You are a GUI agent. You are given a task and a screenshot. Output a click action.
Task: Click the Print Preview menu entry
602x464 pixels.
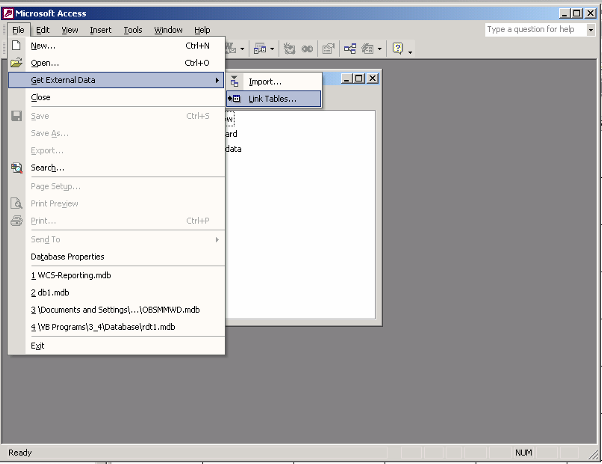[116, 203]
